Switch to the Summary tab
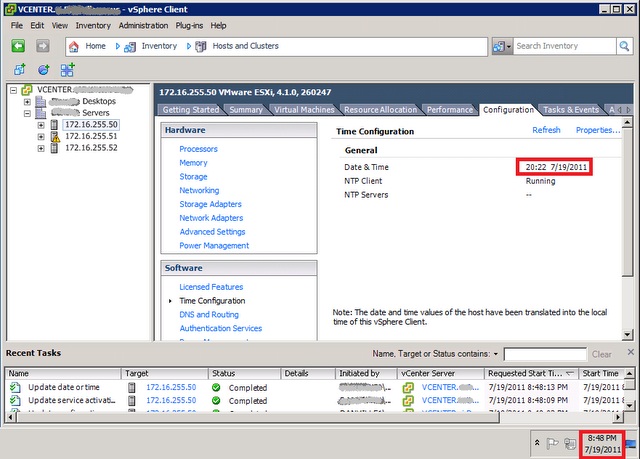640x459 pixels. click(246, 110)
